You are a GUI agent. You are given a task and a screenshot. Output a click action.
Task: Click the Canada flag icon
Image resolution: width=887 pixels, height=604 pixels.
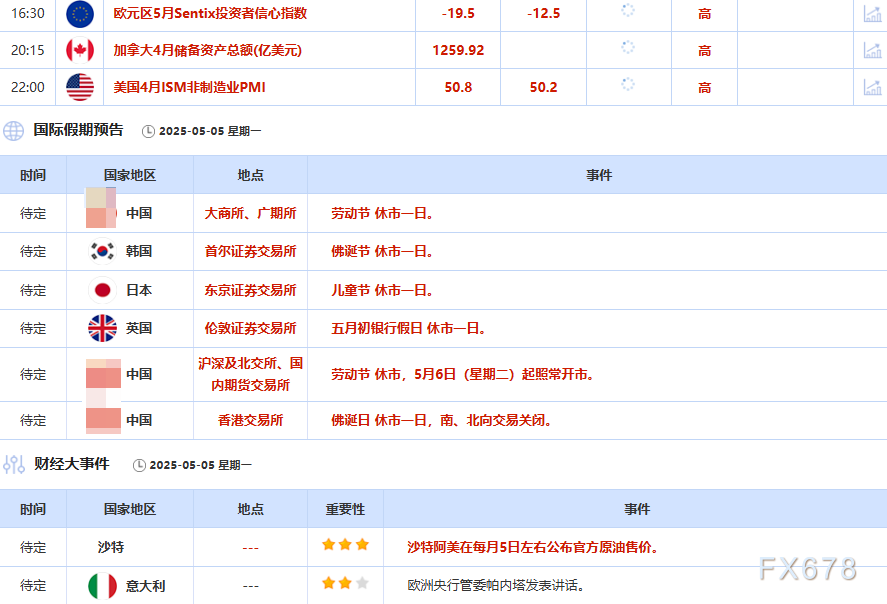(x=79, y=50)
